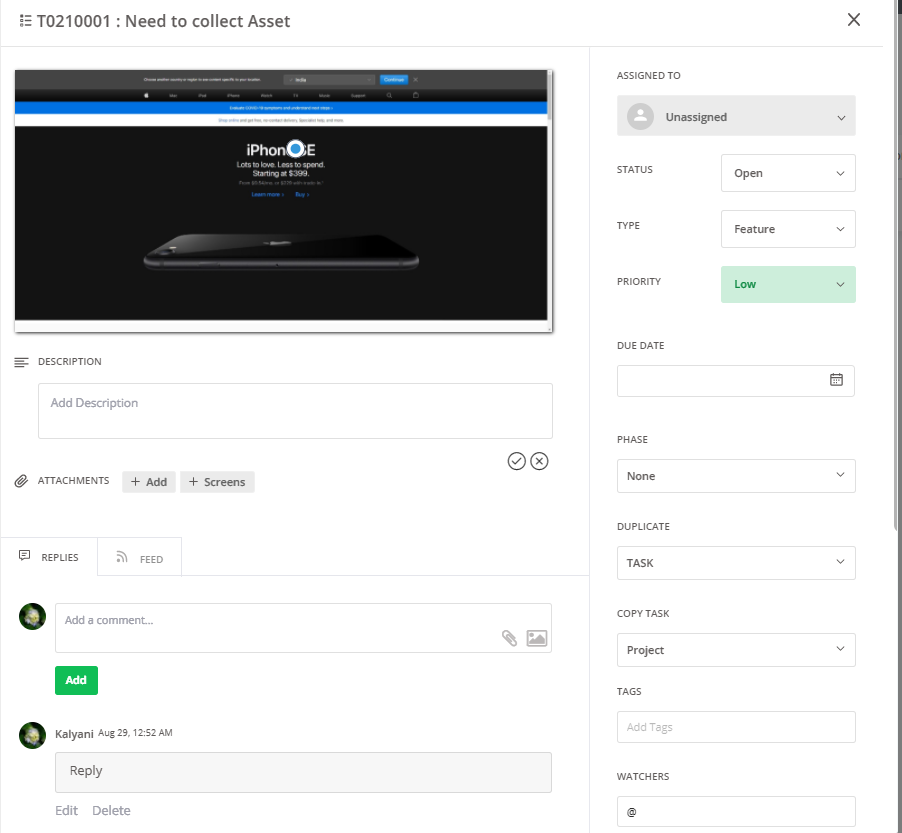The image size is (902, 833).
Task: Click the Kalyani author name
Action: pos(74,734)
